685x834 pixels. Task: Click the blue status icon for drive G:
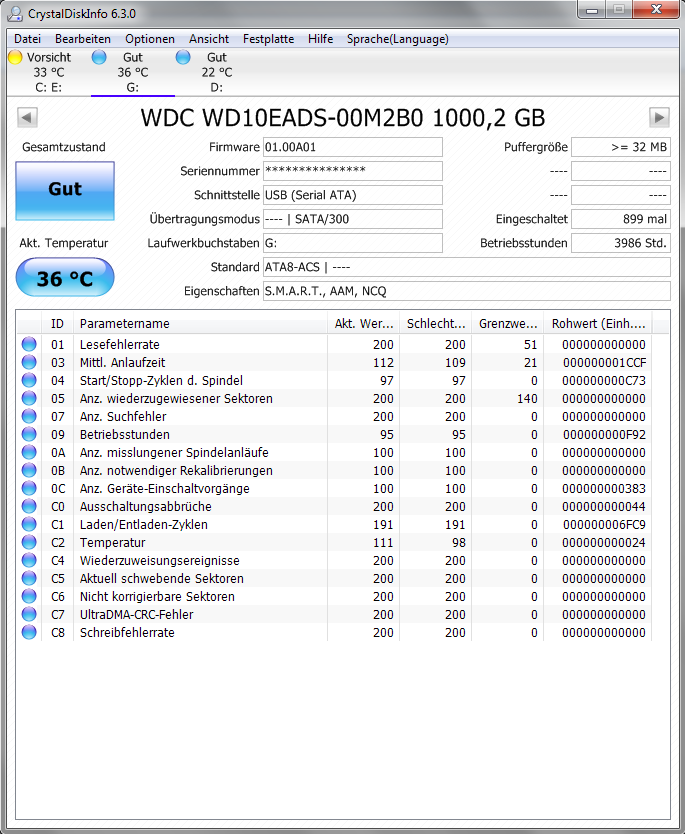pos(99,57)
